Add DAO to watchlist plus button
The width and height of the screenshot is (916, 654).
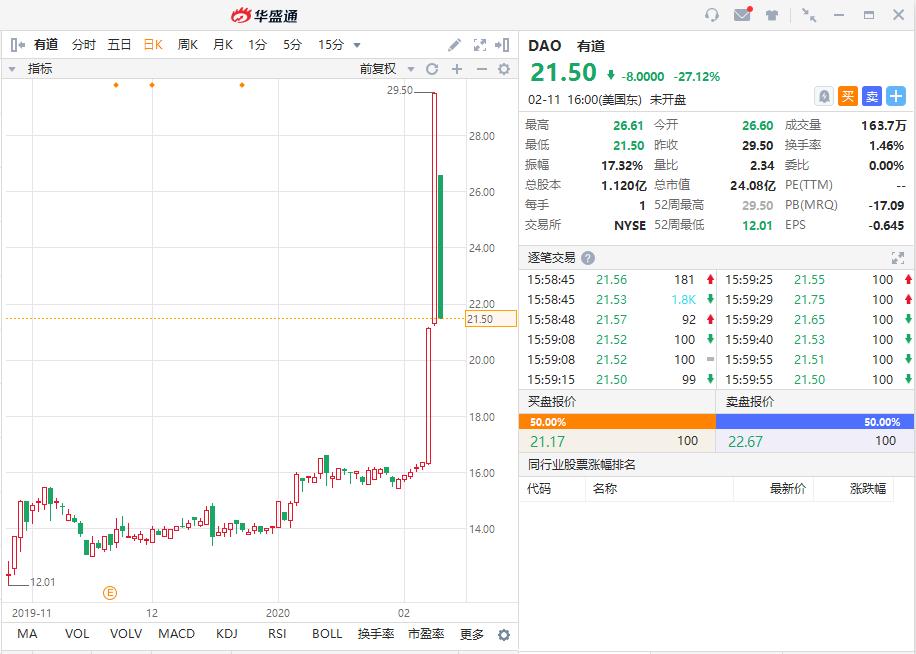[x=896, y=96]
